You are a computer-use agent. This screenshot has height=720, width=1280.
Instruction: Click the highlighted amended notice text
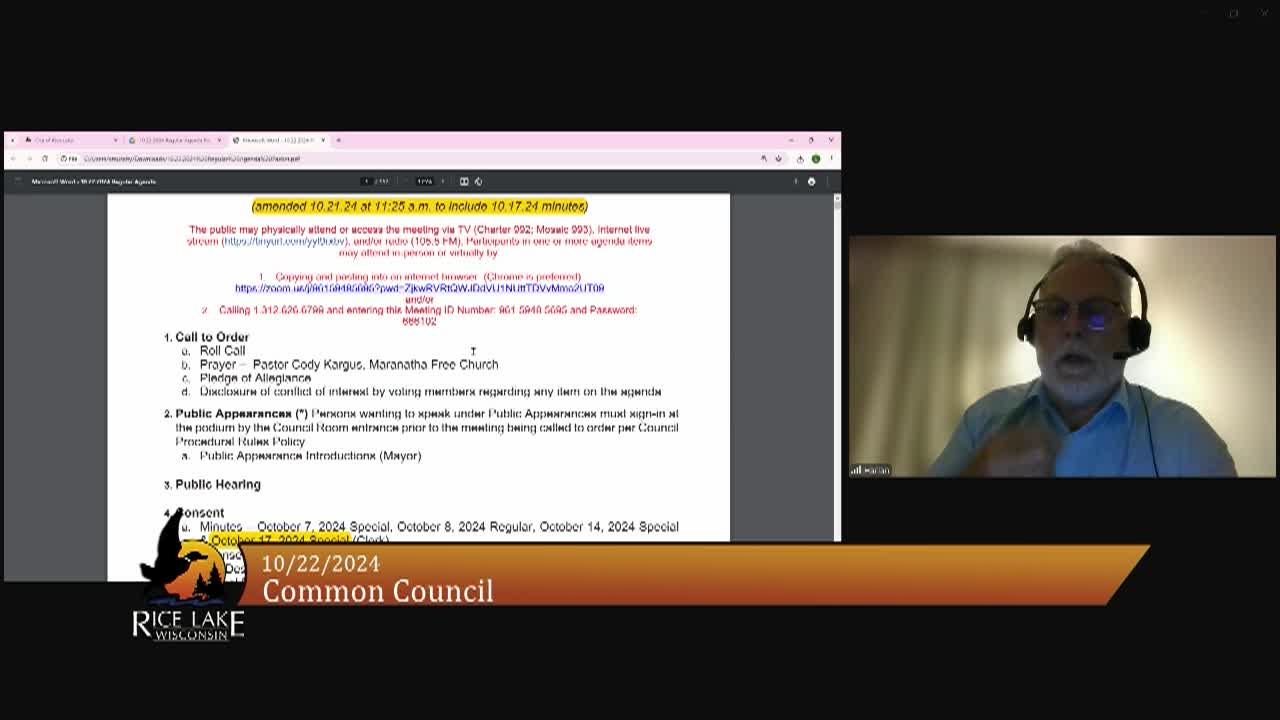[x=419, y=206]
